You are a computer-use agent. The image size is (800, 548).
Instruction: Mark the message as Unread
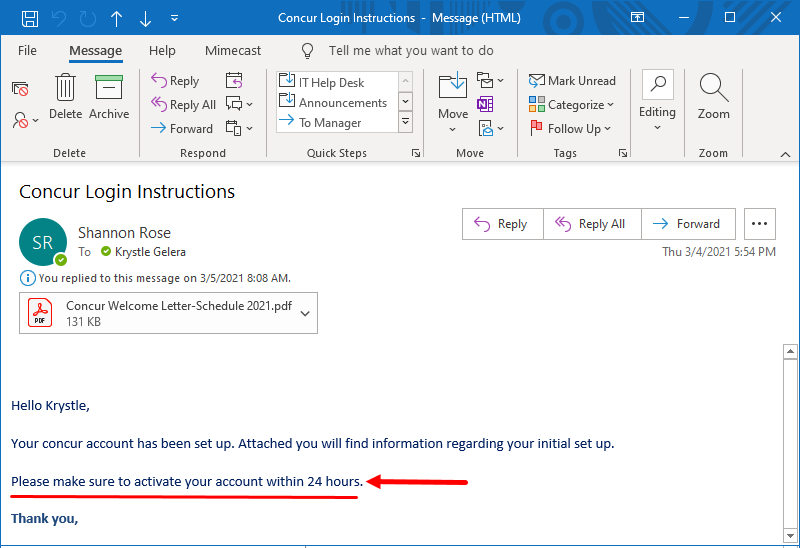[572, 81]
